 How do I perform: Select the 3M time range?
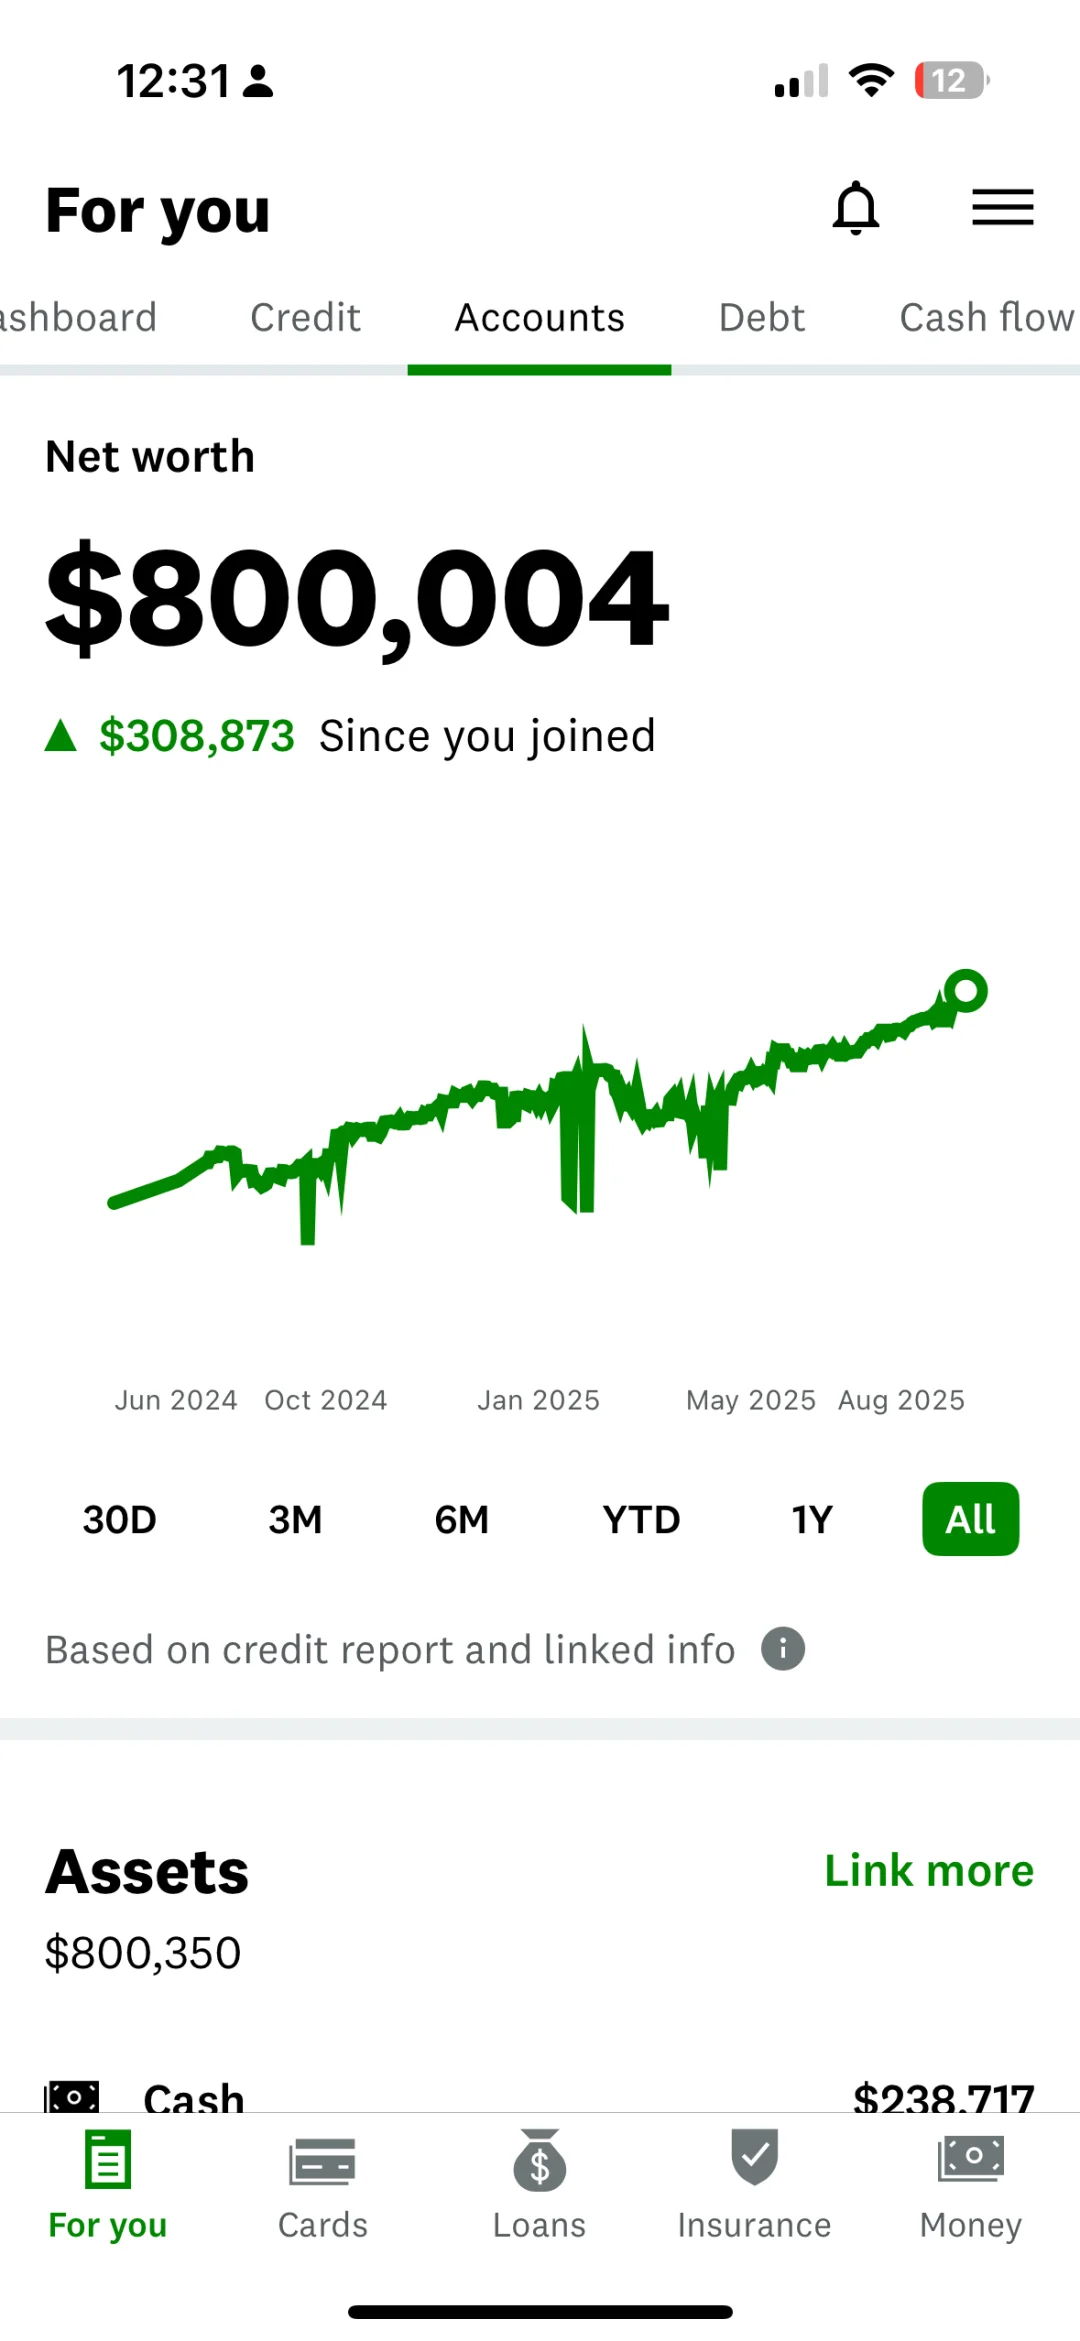tap(295, 1520)
